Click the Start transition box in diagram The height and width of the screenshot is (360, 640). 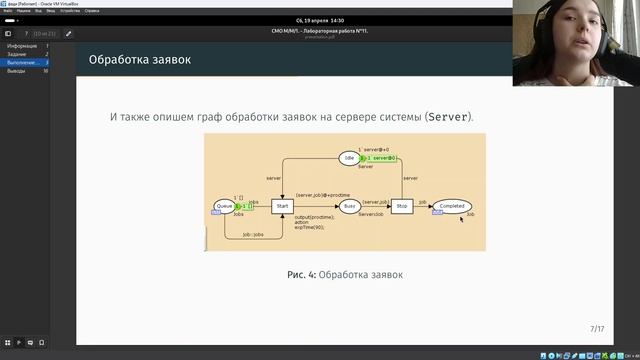pos(282,206)
